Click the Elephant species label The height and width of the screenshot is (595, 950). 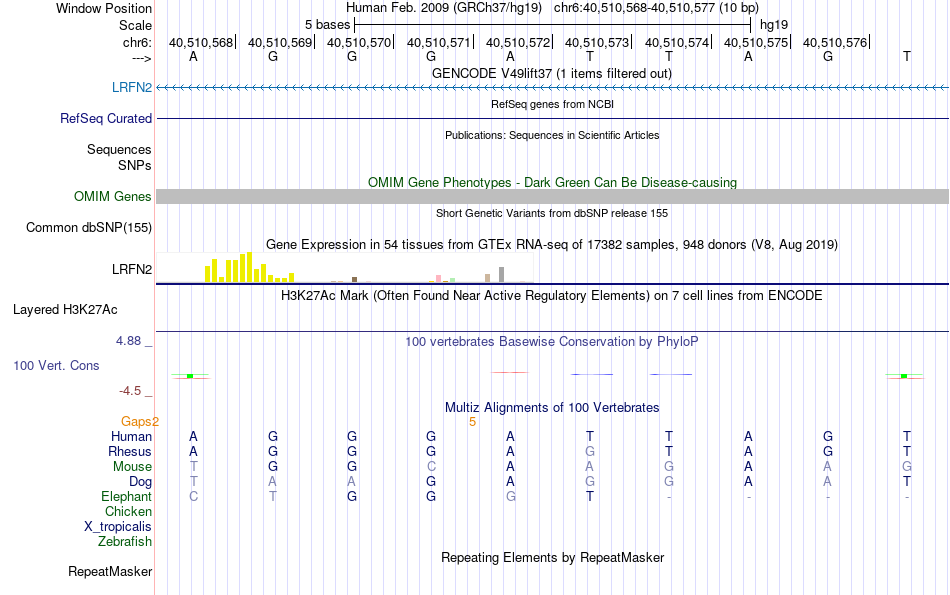pyautogui.click(x=126, y=496)
